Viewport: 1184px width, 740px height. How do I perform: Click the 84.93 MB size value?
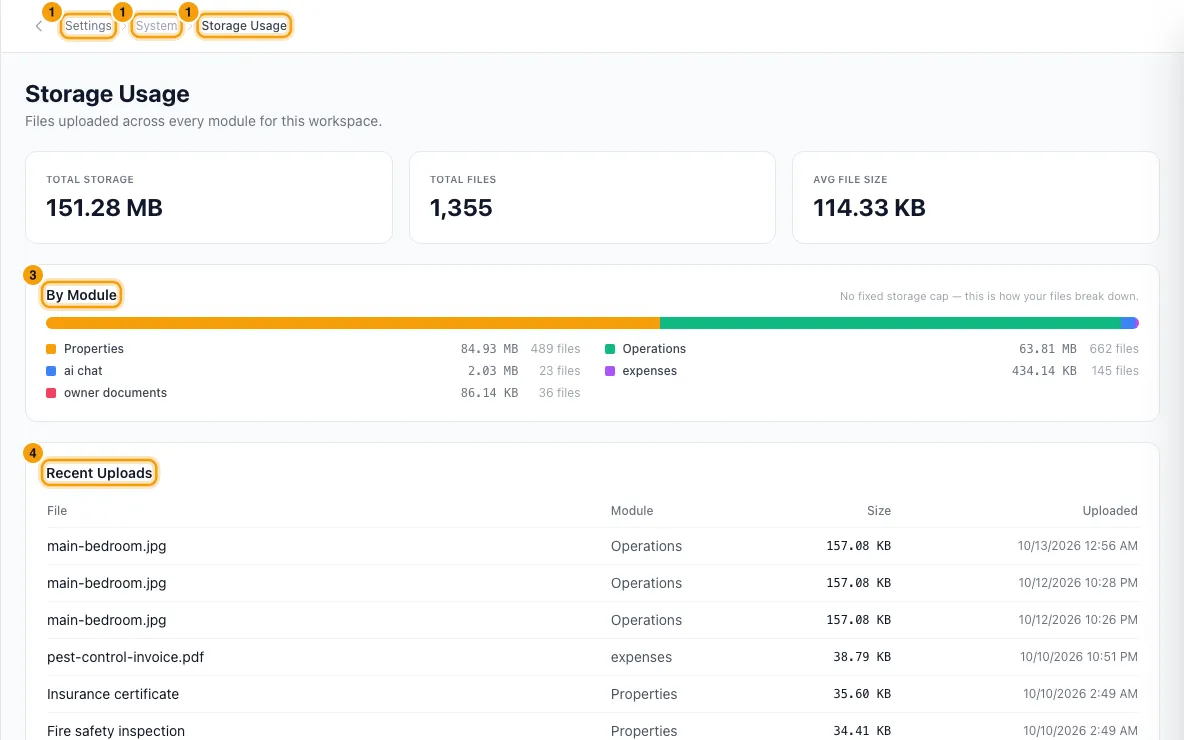pos(489,349)
